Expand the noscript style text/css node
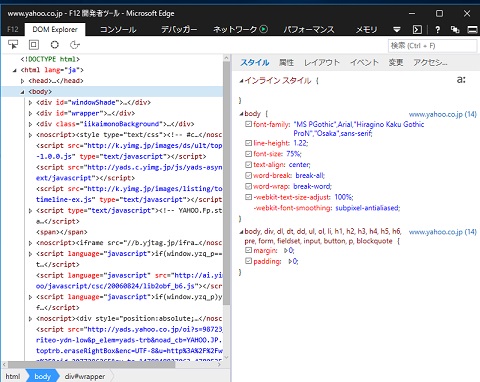The width and height of the screenshot is (480, 382). pyautogui.click(x=30, y=135)
